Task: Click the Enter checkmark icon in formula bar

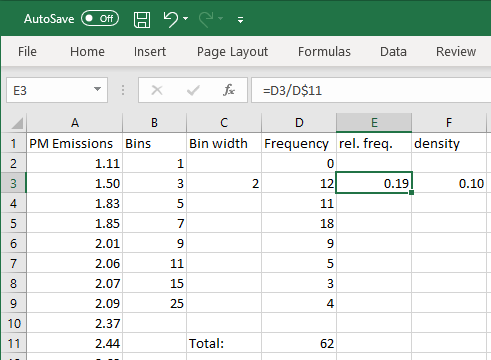Action: 193,90
